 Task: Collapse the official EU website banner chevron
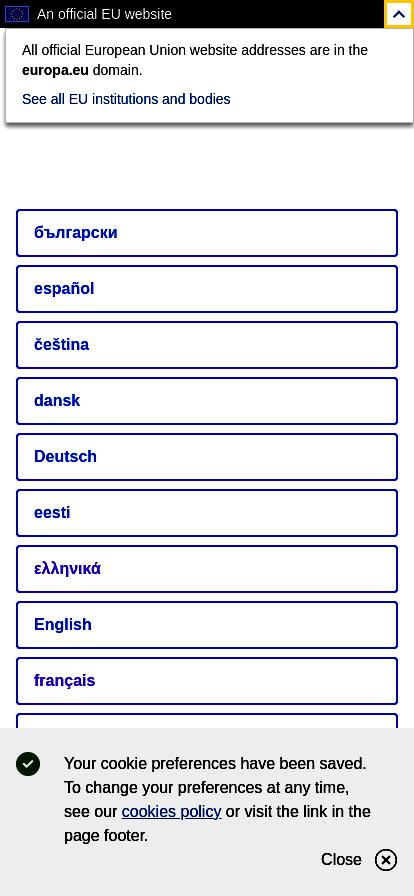398,14
